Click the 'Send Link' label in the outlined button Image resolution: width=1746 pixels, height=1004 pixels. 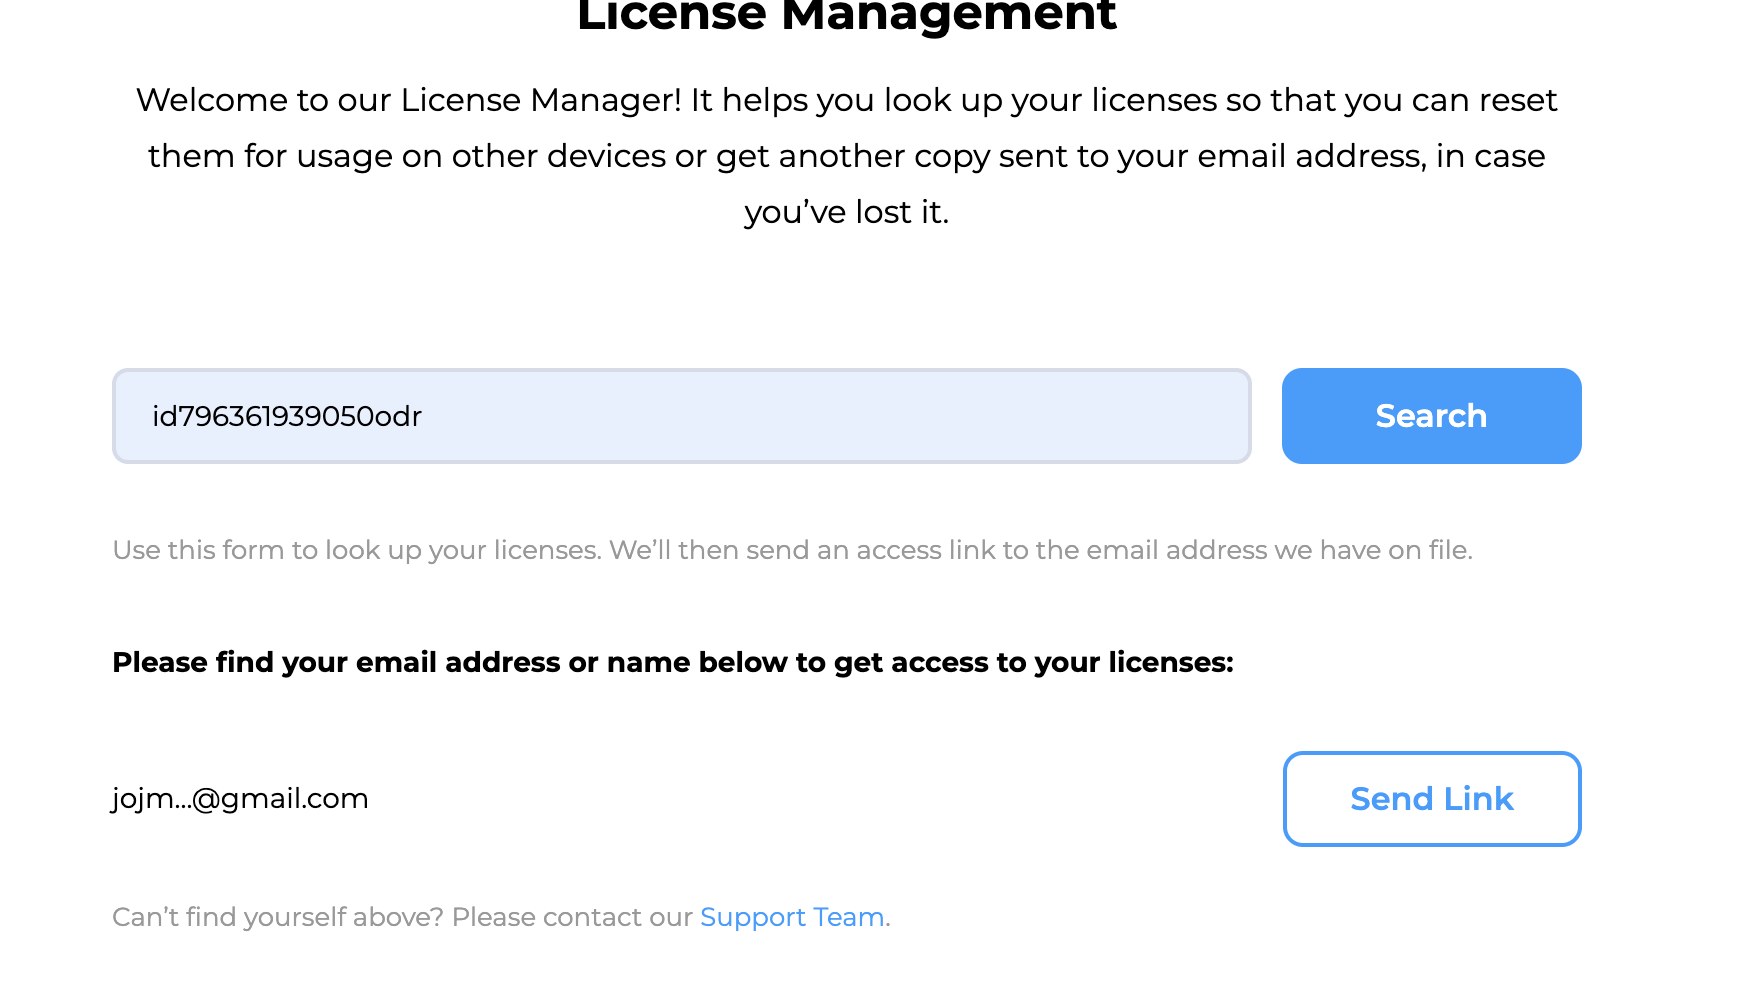tap(1432, 799)
